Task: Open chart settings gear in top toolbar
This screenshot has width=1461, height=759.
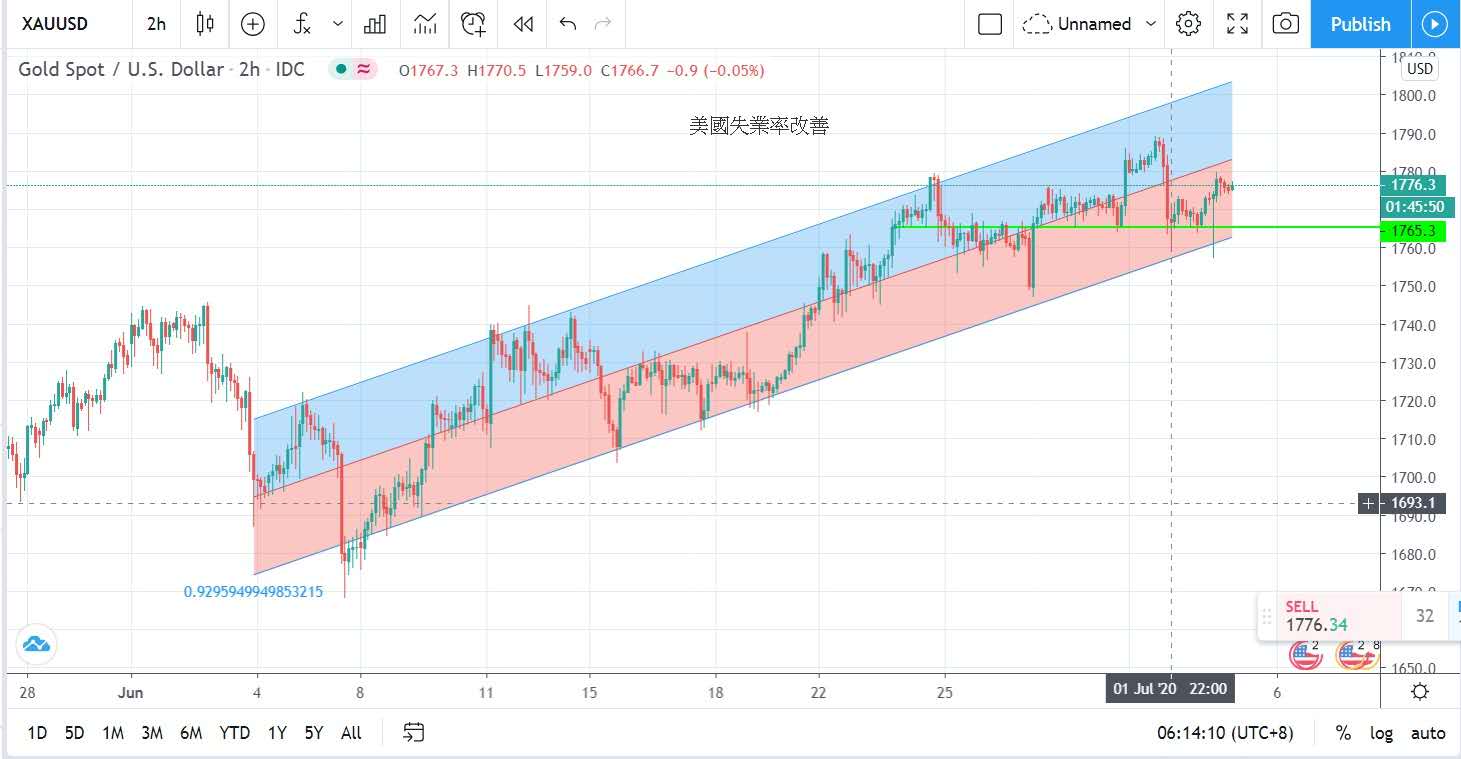Action: (x=1188, y=24)
